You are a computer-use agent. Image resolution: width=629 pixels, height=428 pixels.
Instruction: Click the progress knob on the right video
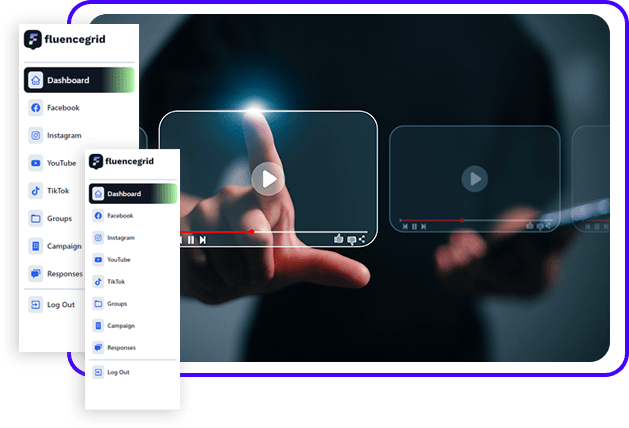point(462,220)
